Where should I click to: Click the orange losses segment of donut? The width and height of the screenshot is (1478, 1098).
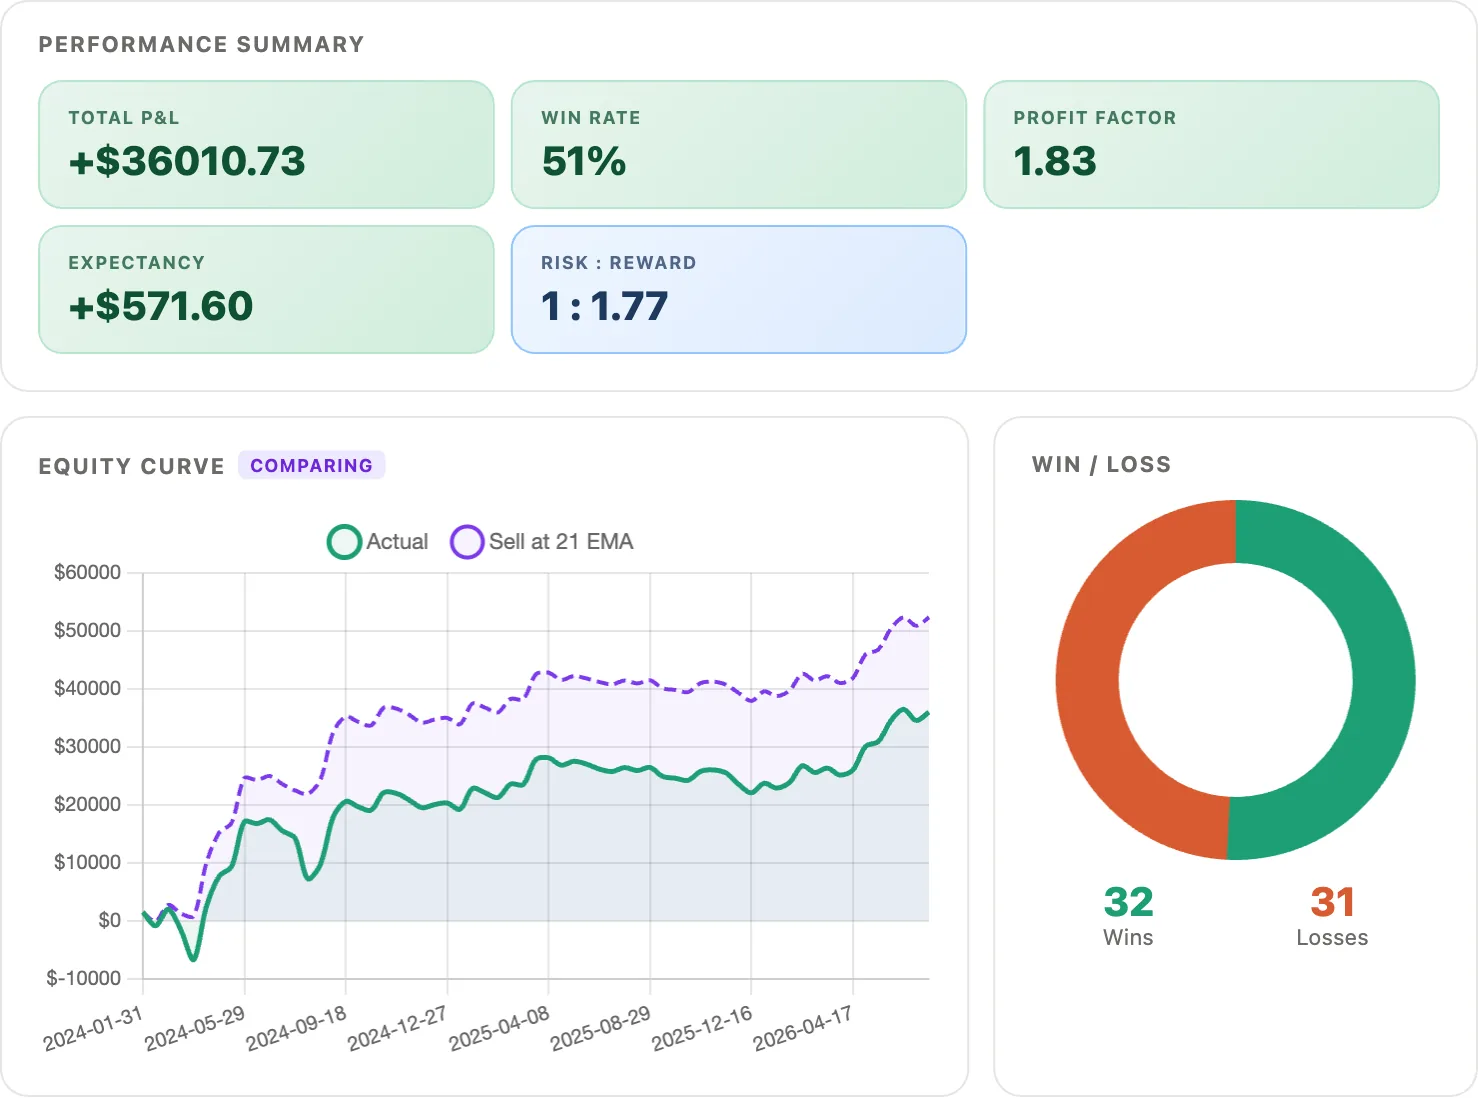tap(1088, 680)
